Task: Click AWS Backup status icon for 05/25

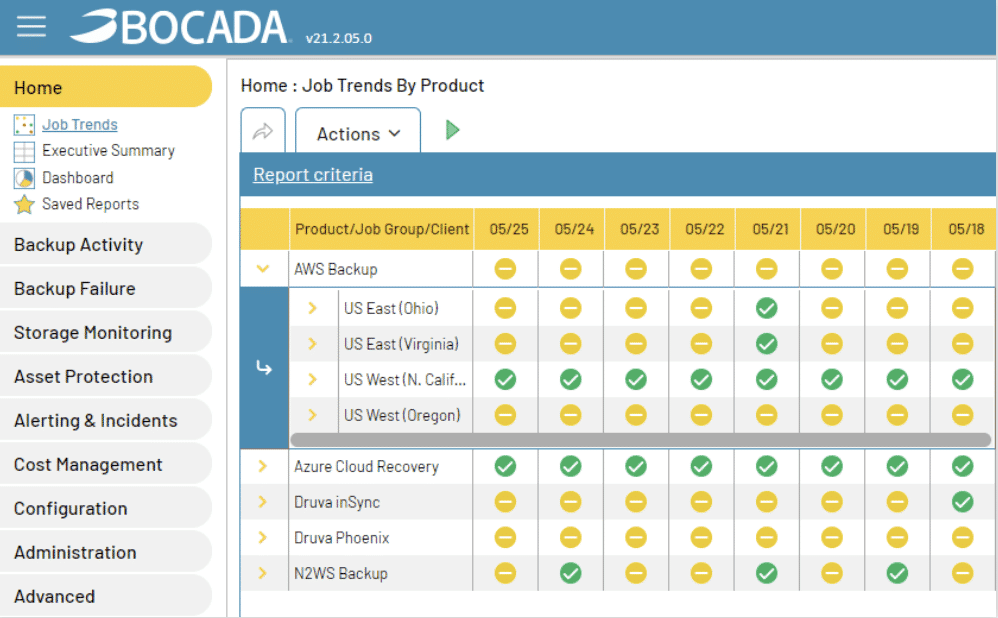Action: pos(505,269)
